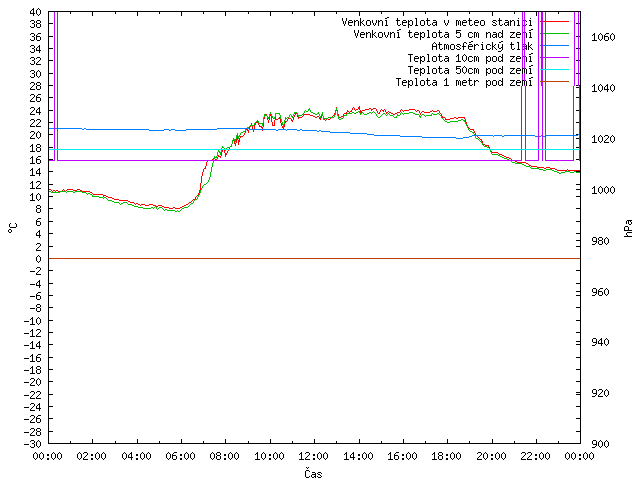The image size is (640, 480).
Task: Click the right axis value '1000'
Action: tap(603, 190)
